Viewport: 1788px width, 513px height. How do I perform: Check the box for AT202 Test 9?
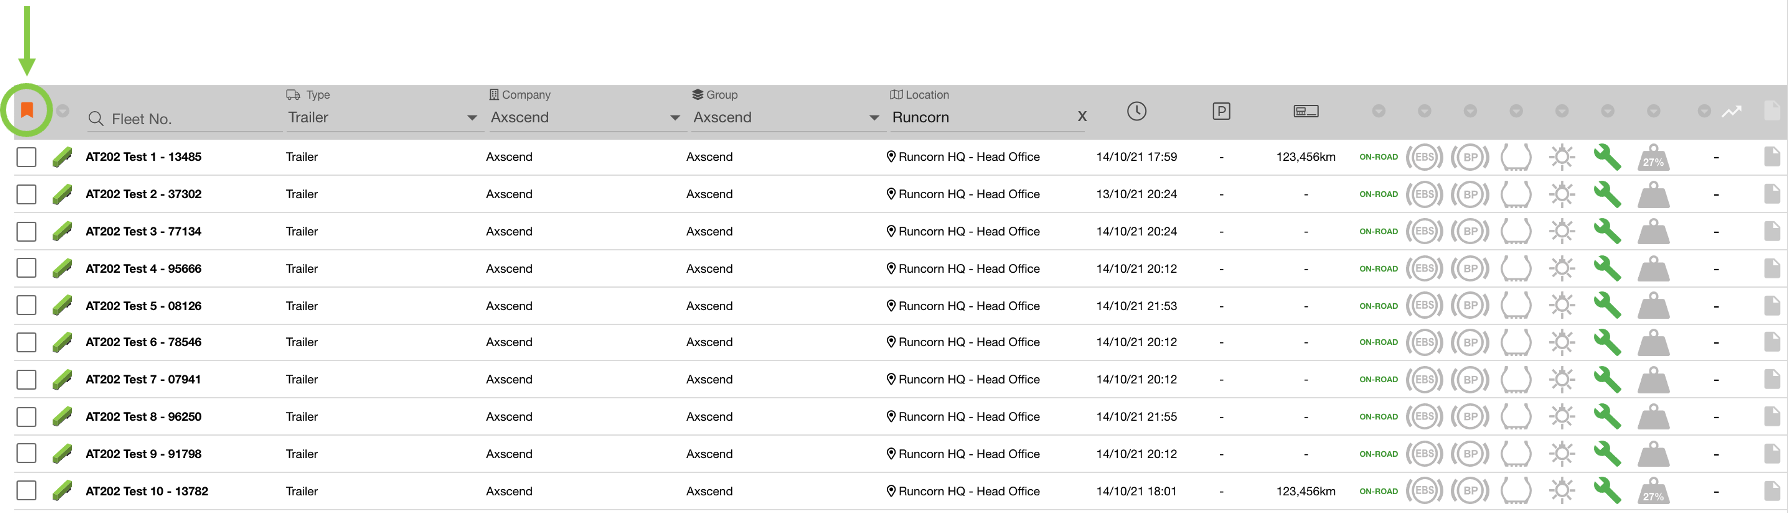pos(27,454)
